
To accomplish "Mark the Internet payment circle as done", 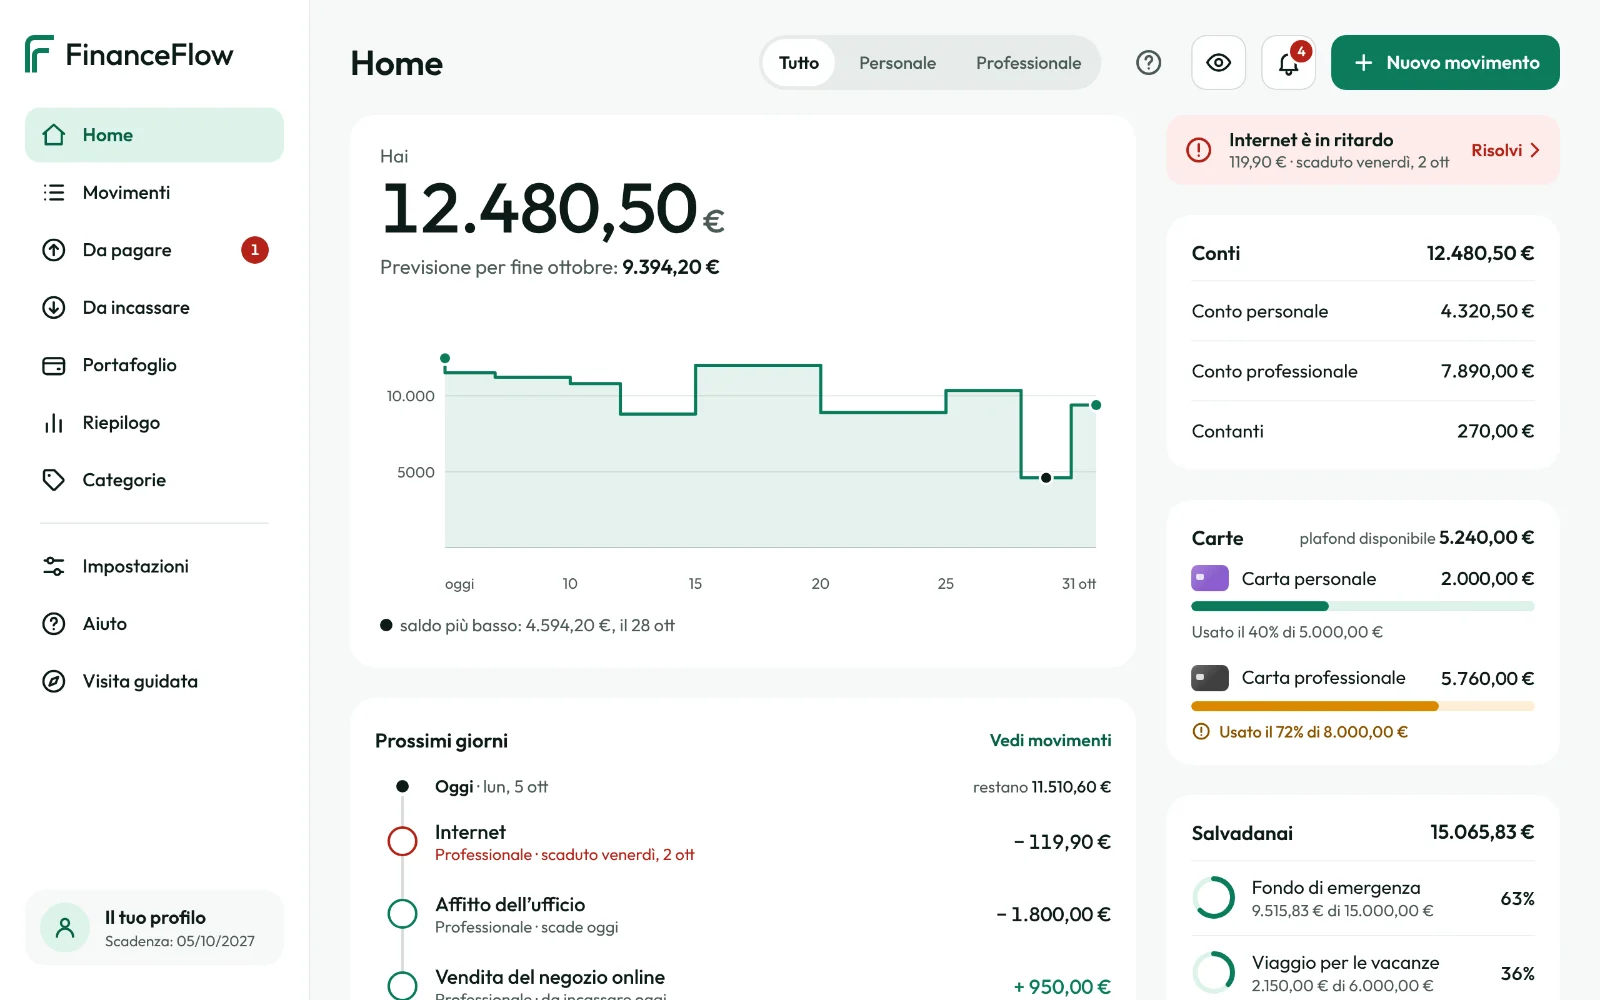I will click(x=402, y=841).
